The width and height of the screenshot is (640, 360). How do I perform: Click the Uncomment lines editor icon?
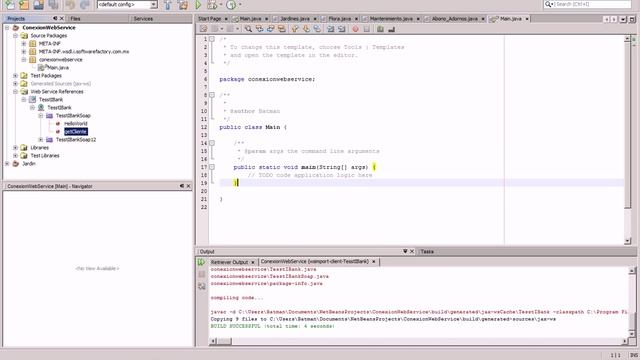pyautogui.click(x=391, y=29)
